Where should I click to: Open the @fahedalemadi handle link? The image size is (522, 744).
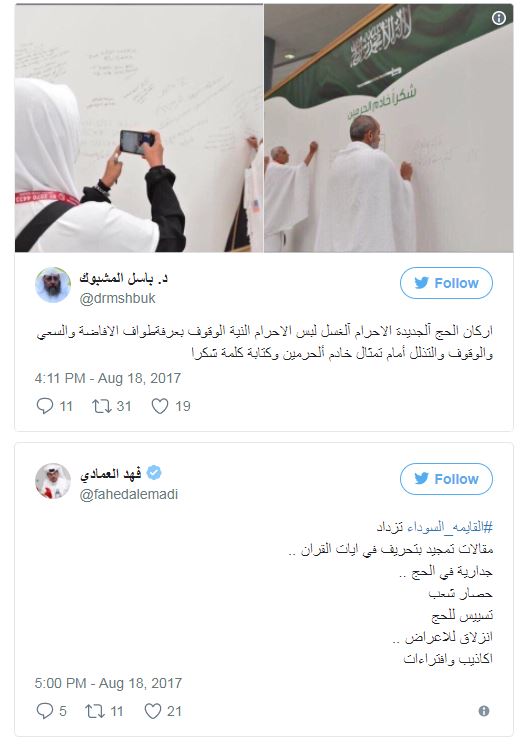(x=129, y=494)
